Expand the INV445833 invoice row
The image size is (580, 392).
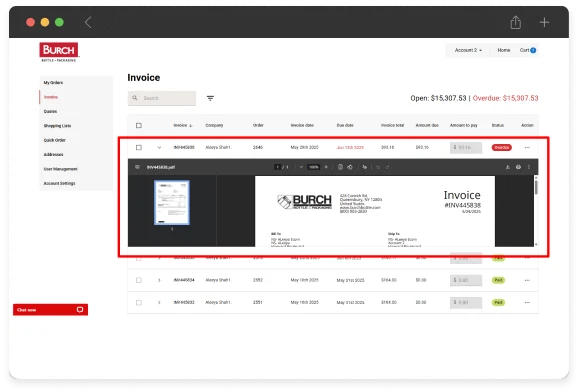159,303
